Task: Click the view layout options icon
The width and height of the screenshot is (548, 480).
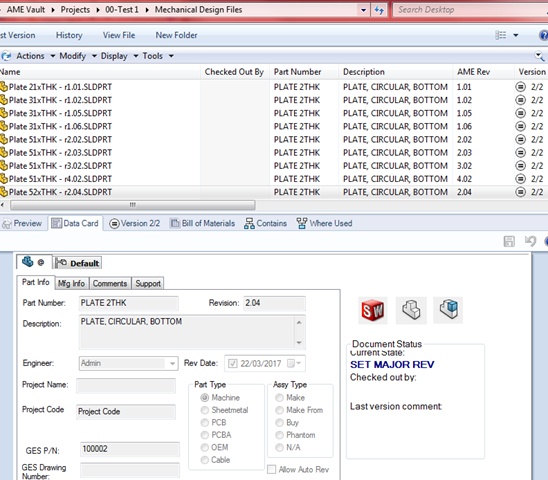Action: click(x=500, y=35)
